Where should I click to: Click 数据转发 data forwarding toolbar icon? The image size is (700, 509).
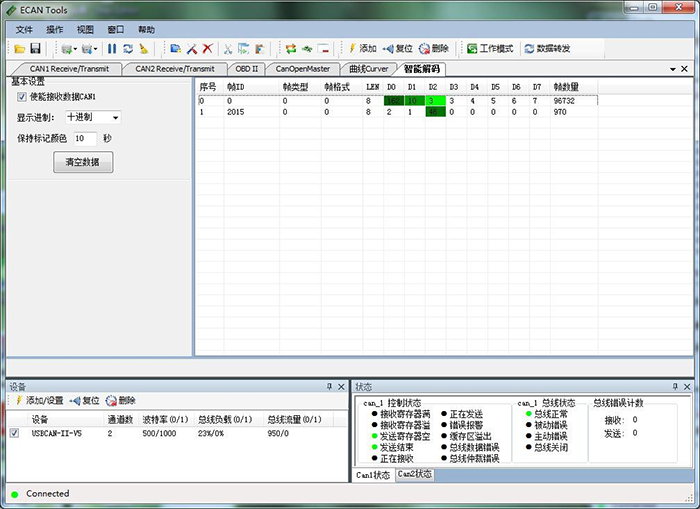547,48
